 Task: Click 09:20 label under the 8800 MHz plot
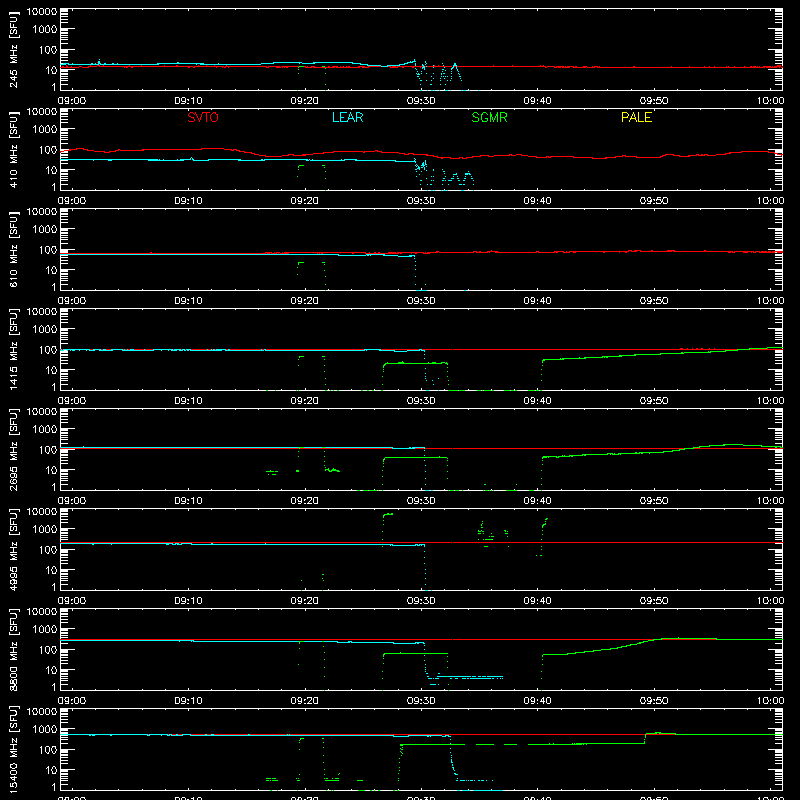(305, 701)
